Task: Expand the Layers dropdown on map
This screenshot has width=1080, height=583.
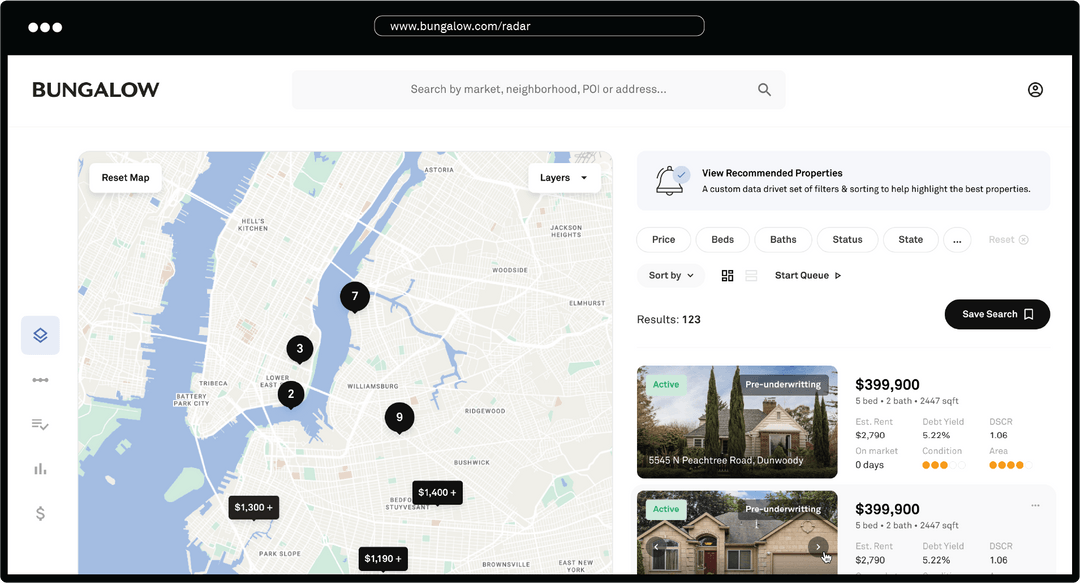Action: 564,178
